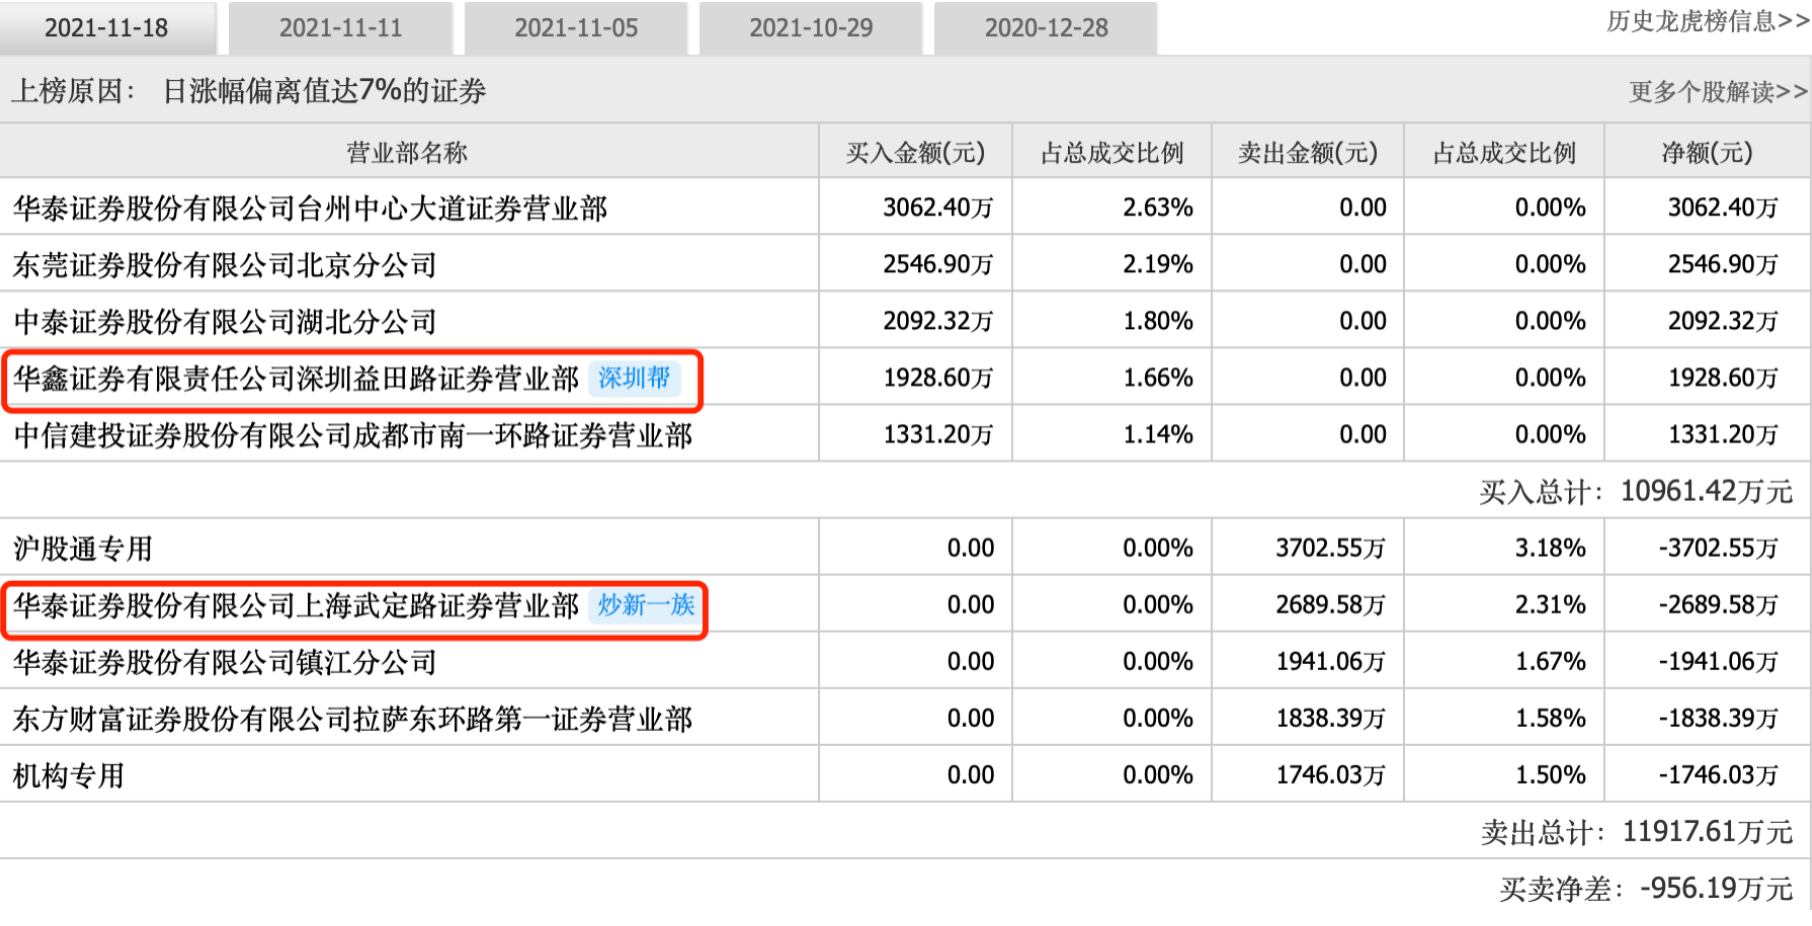
Task: Select the 2021-11-18 date tab
Action: pos(107,28)
